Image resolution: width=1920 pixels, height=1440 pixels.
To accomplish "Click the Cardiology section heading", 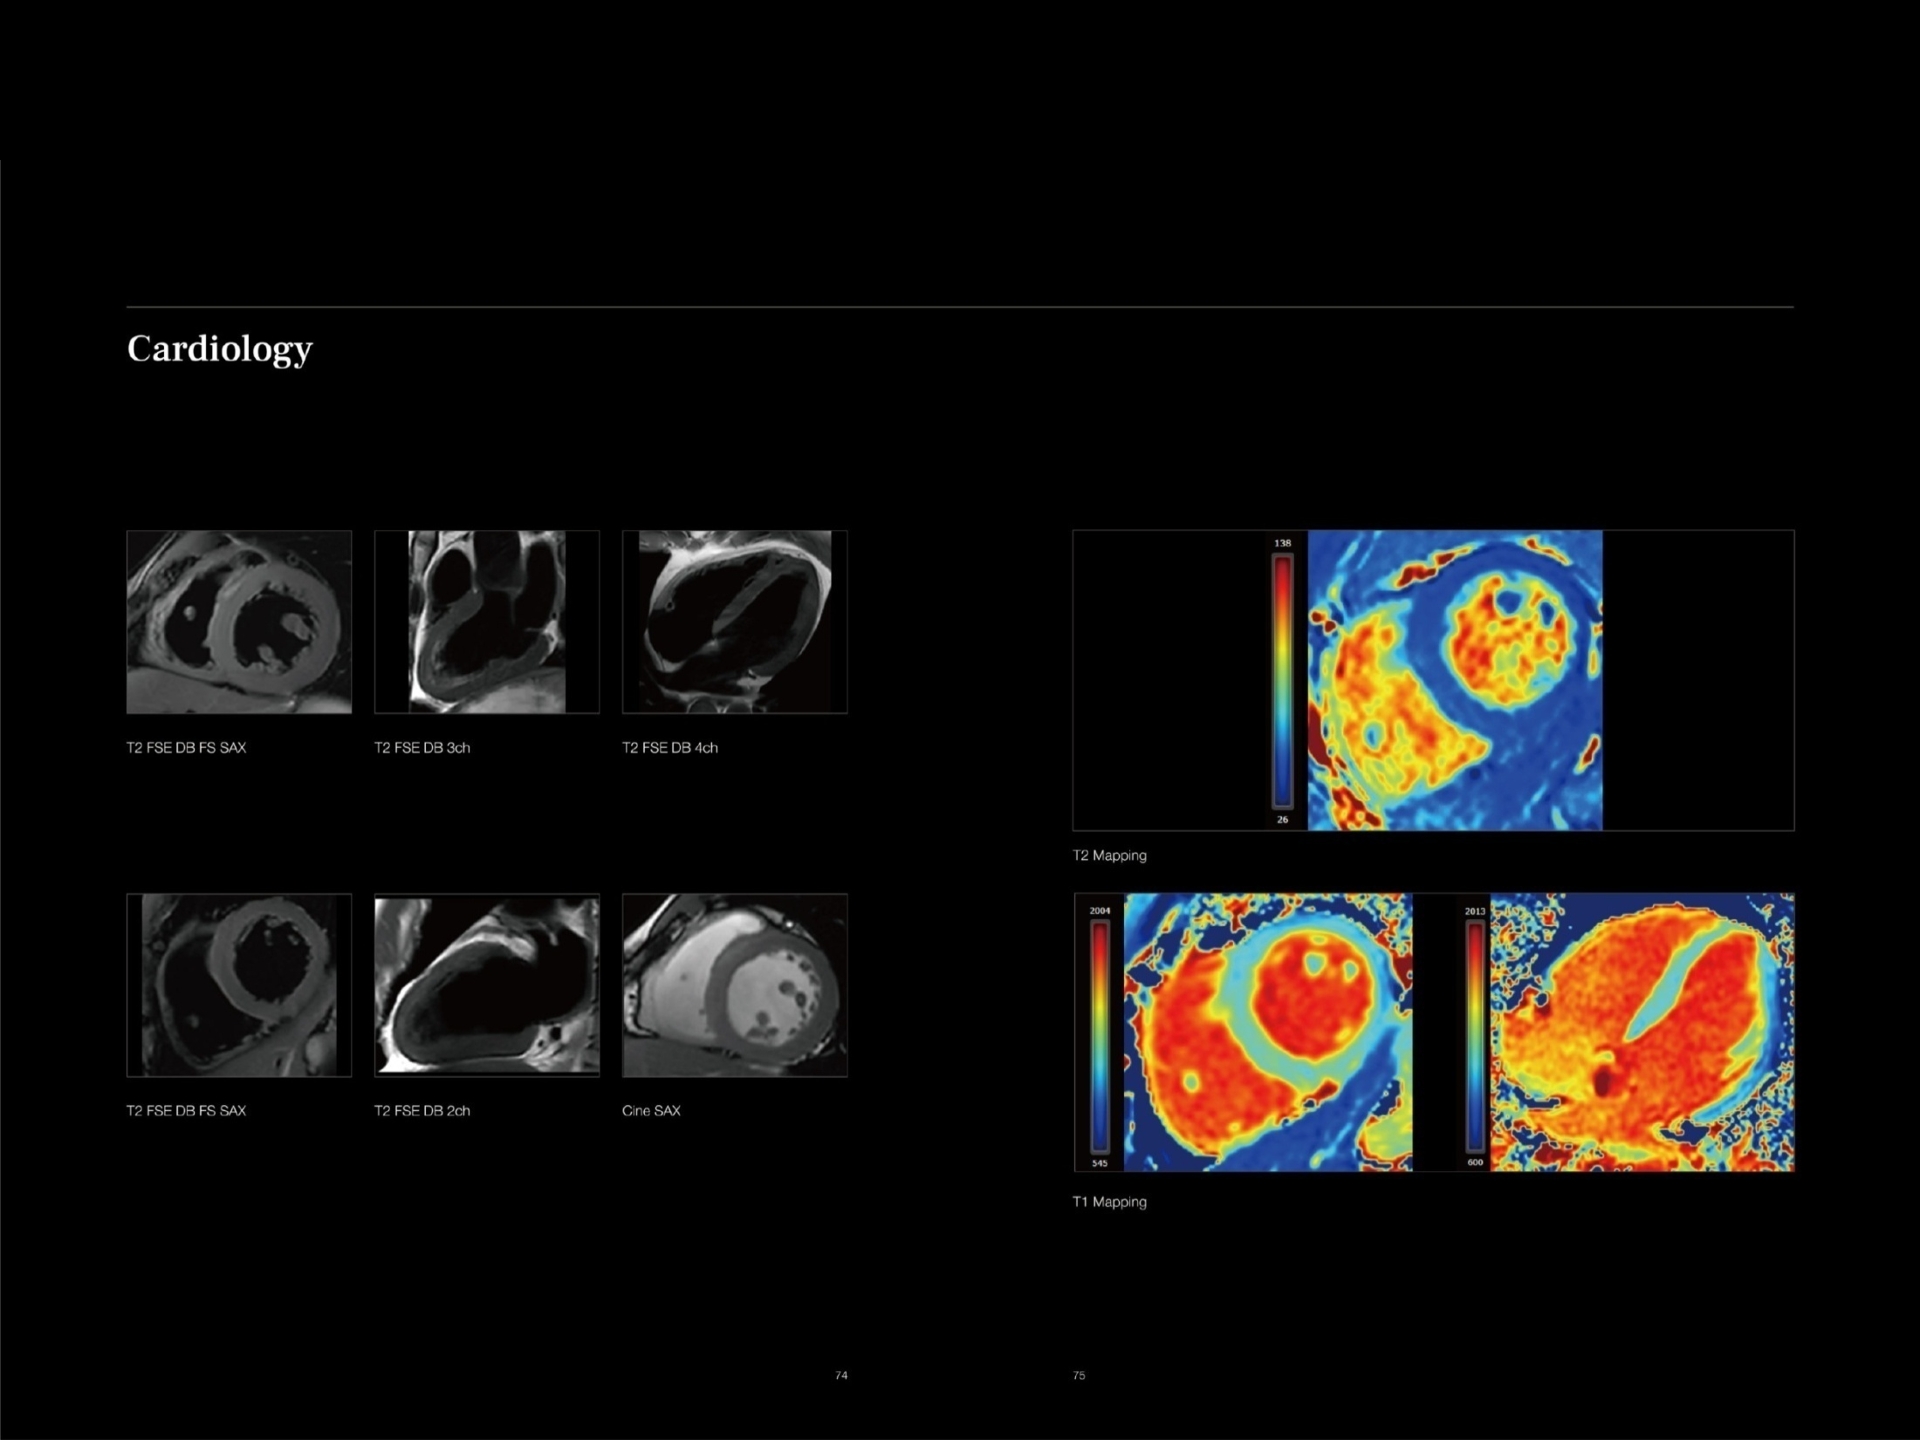I will 218,348.
